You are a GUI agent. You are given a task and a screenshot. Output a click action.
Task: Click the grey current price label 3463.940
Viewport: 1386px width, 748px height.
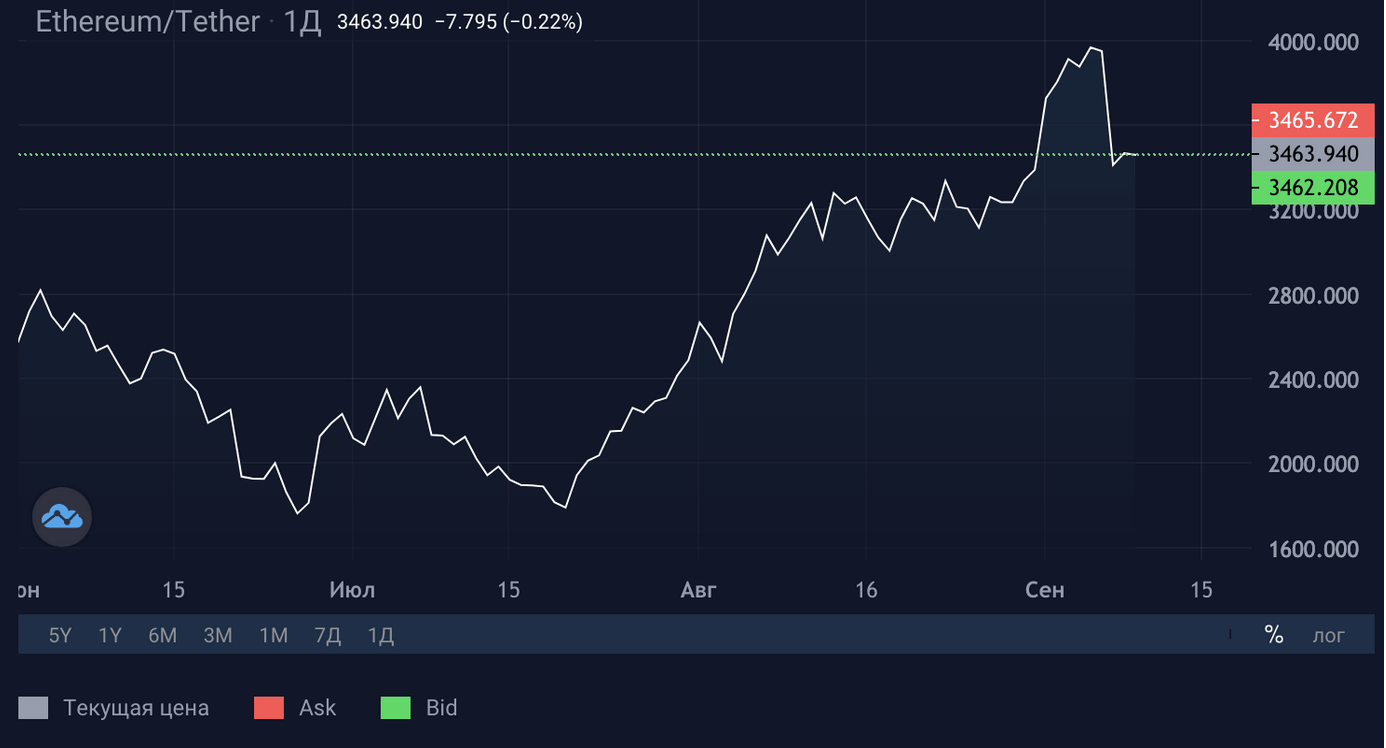tap(1313, 154)
